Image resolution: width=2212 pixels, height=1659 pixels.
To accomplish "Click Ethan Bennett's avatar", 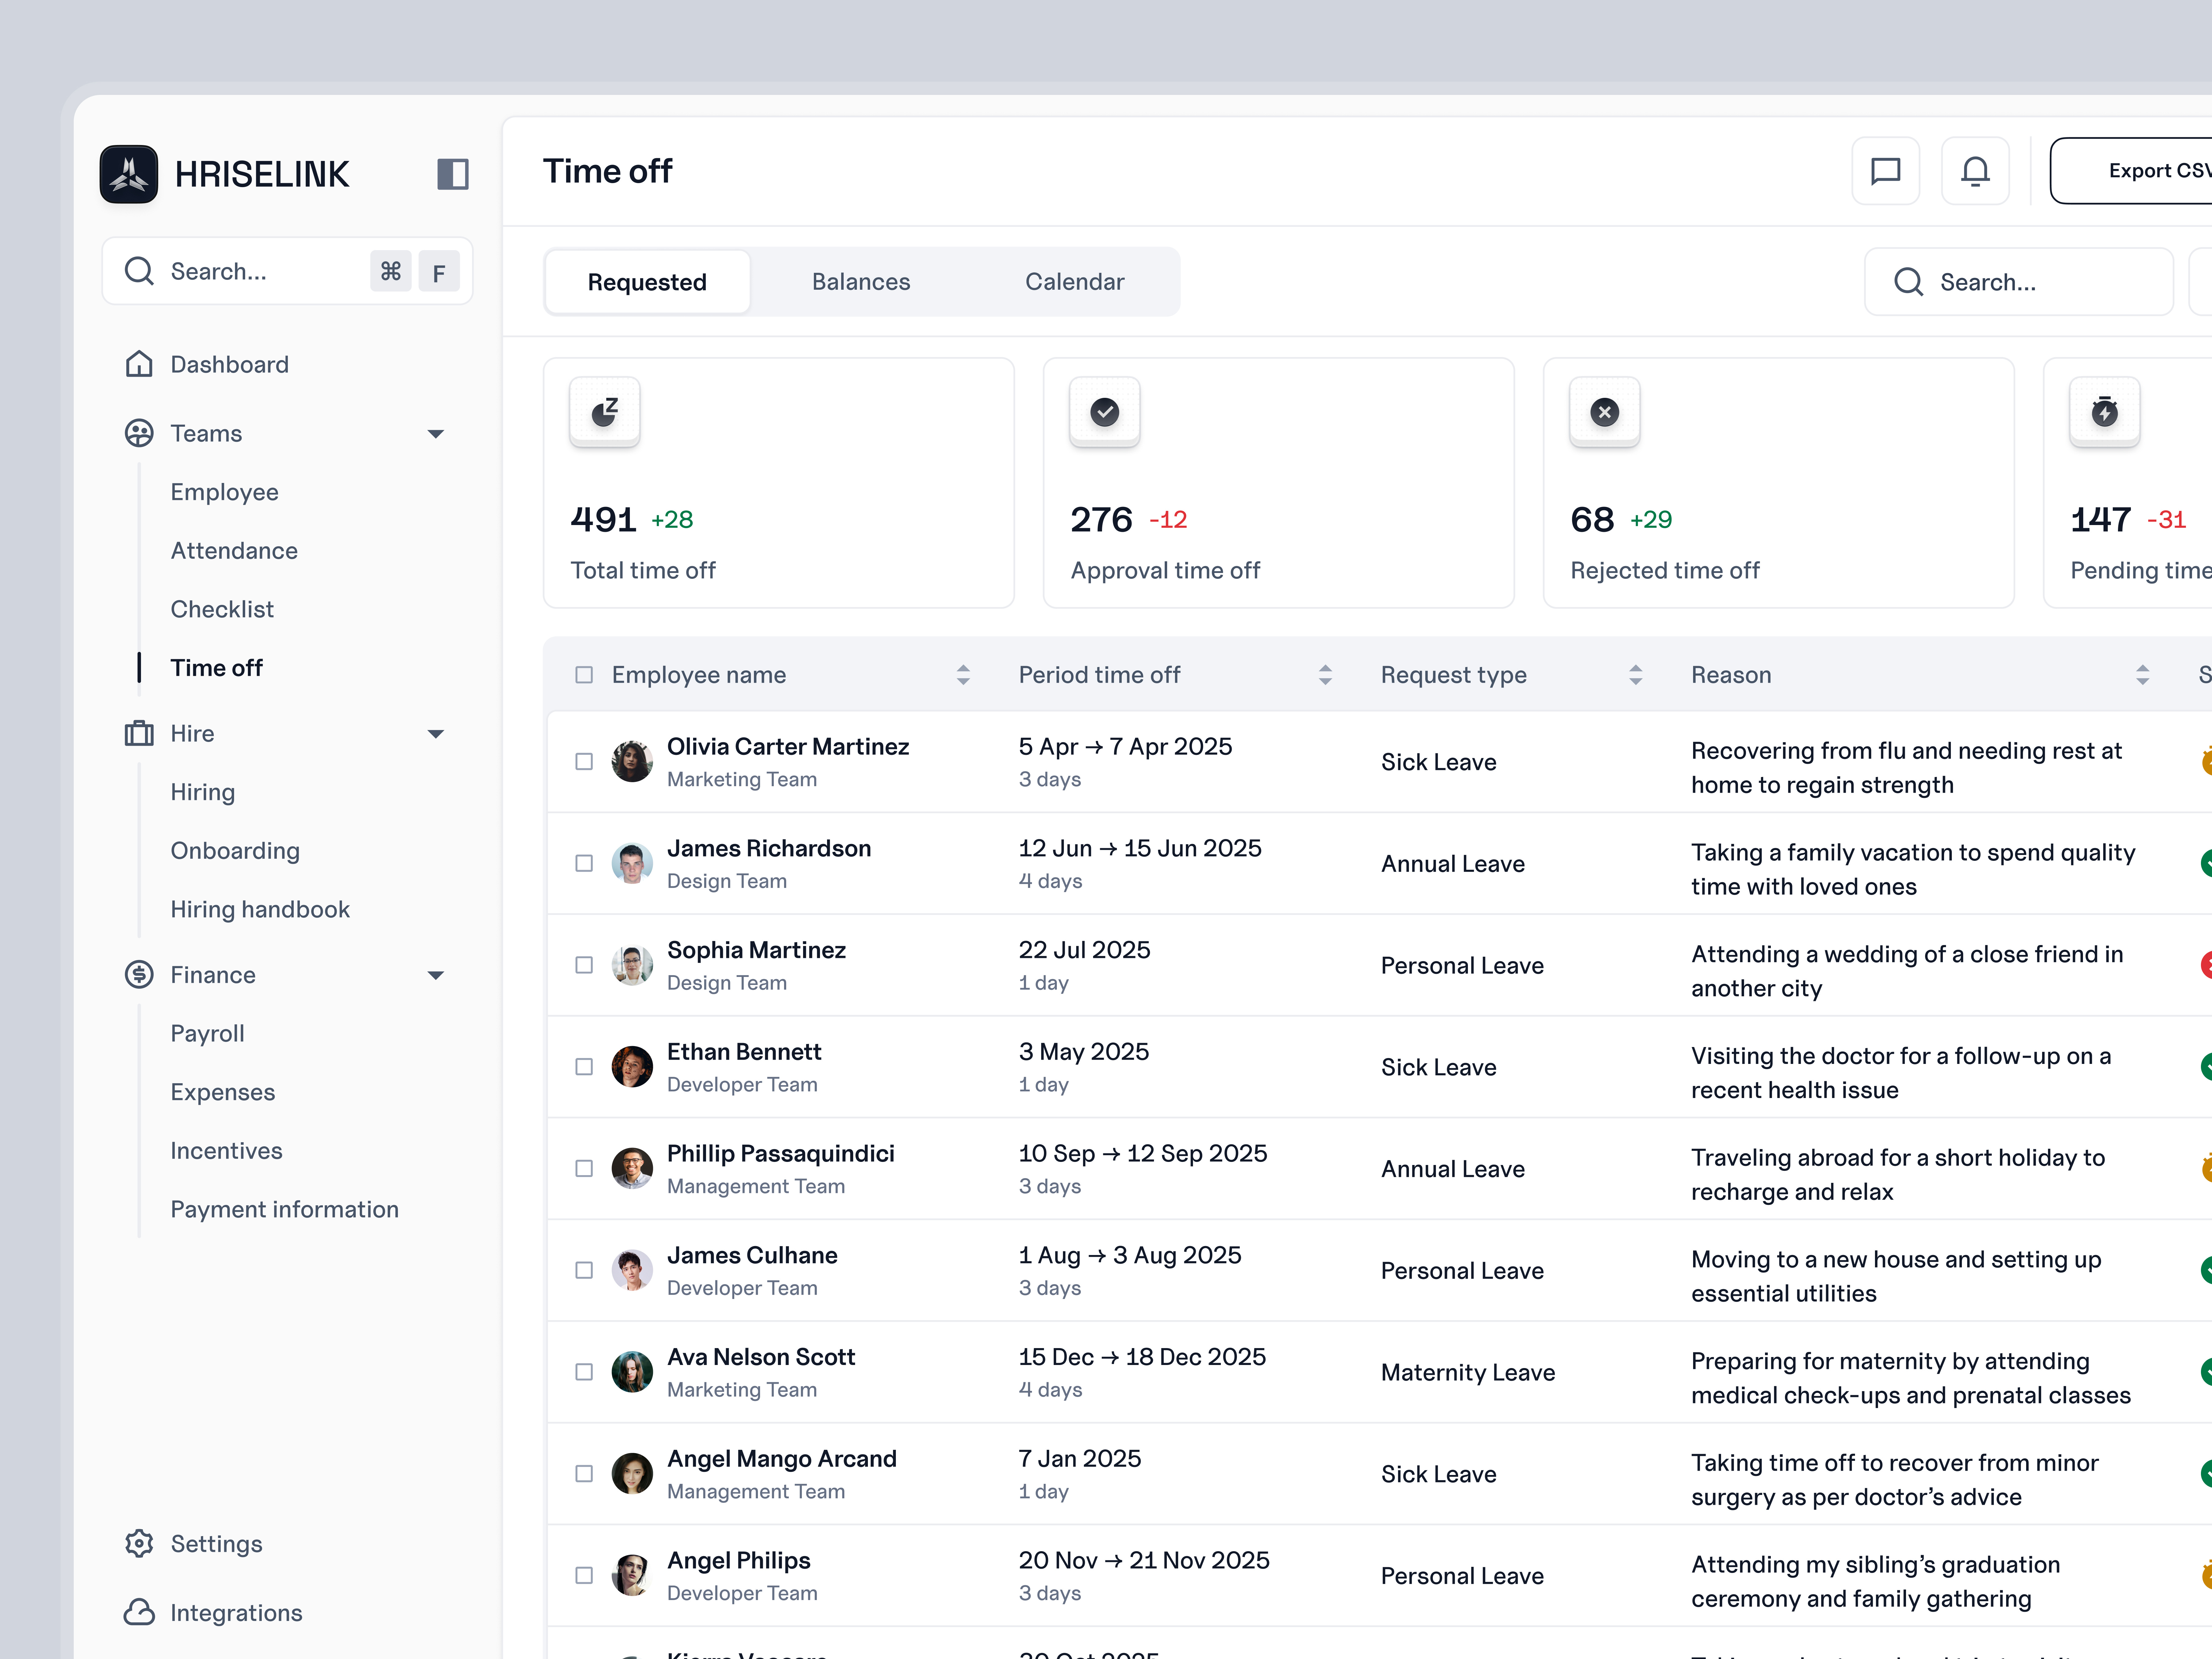I will pyautogui.click(x=632, y=1067).
